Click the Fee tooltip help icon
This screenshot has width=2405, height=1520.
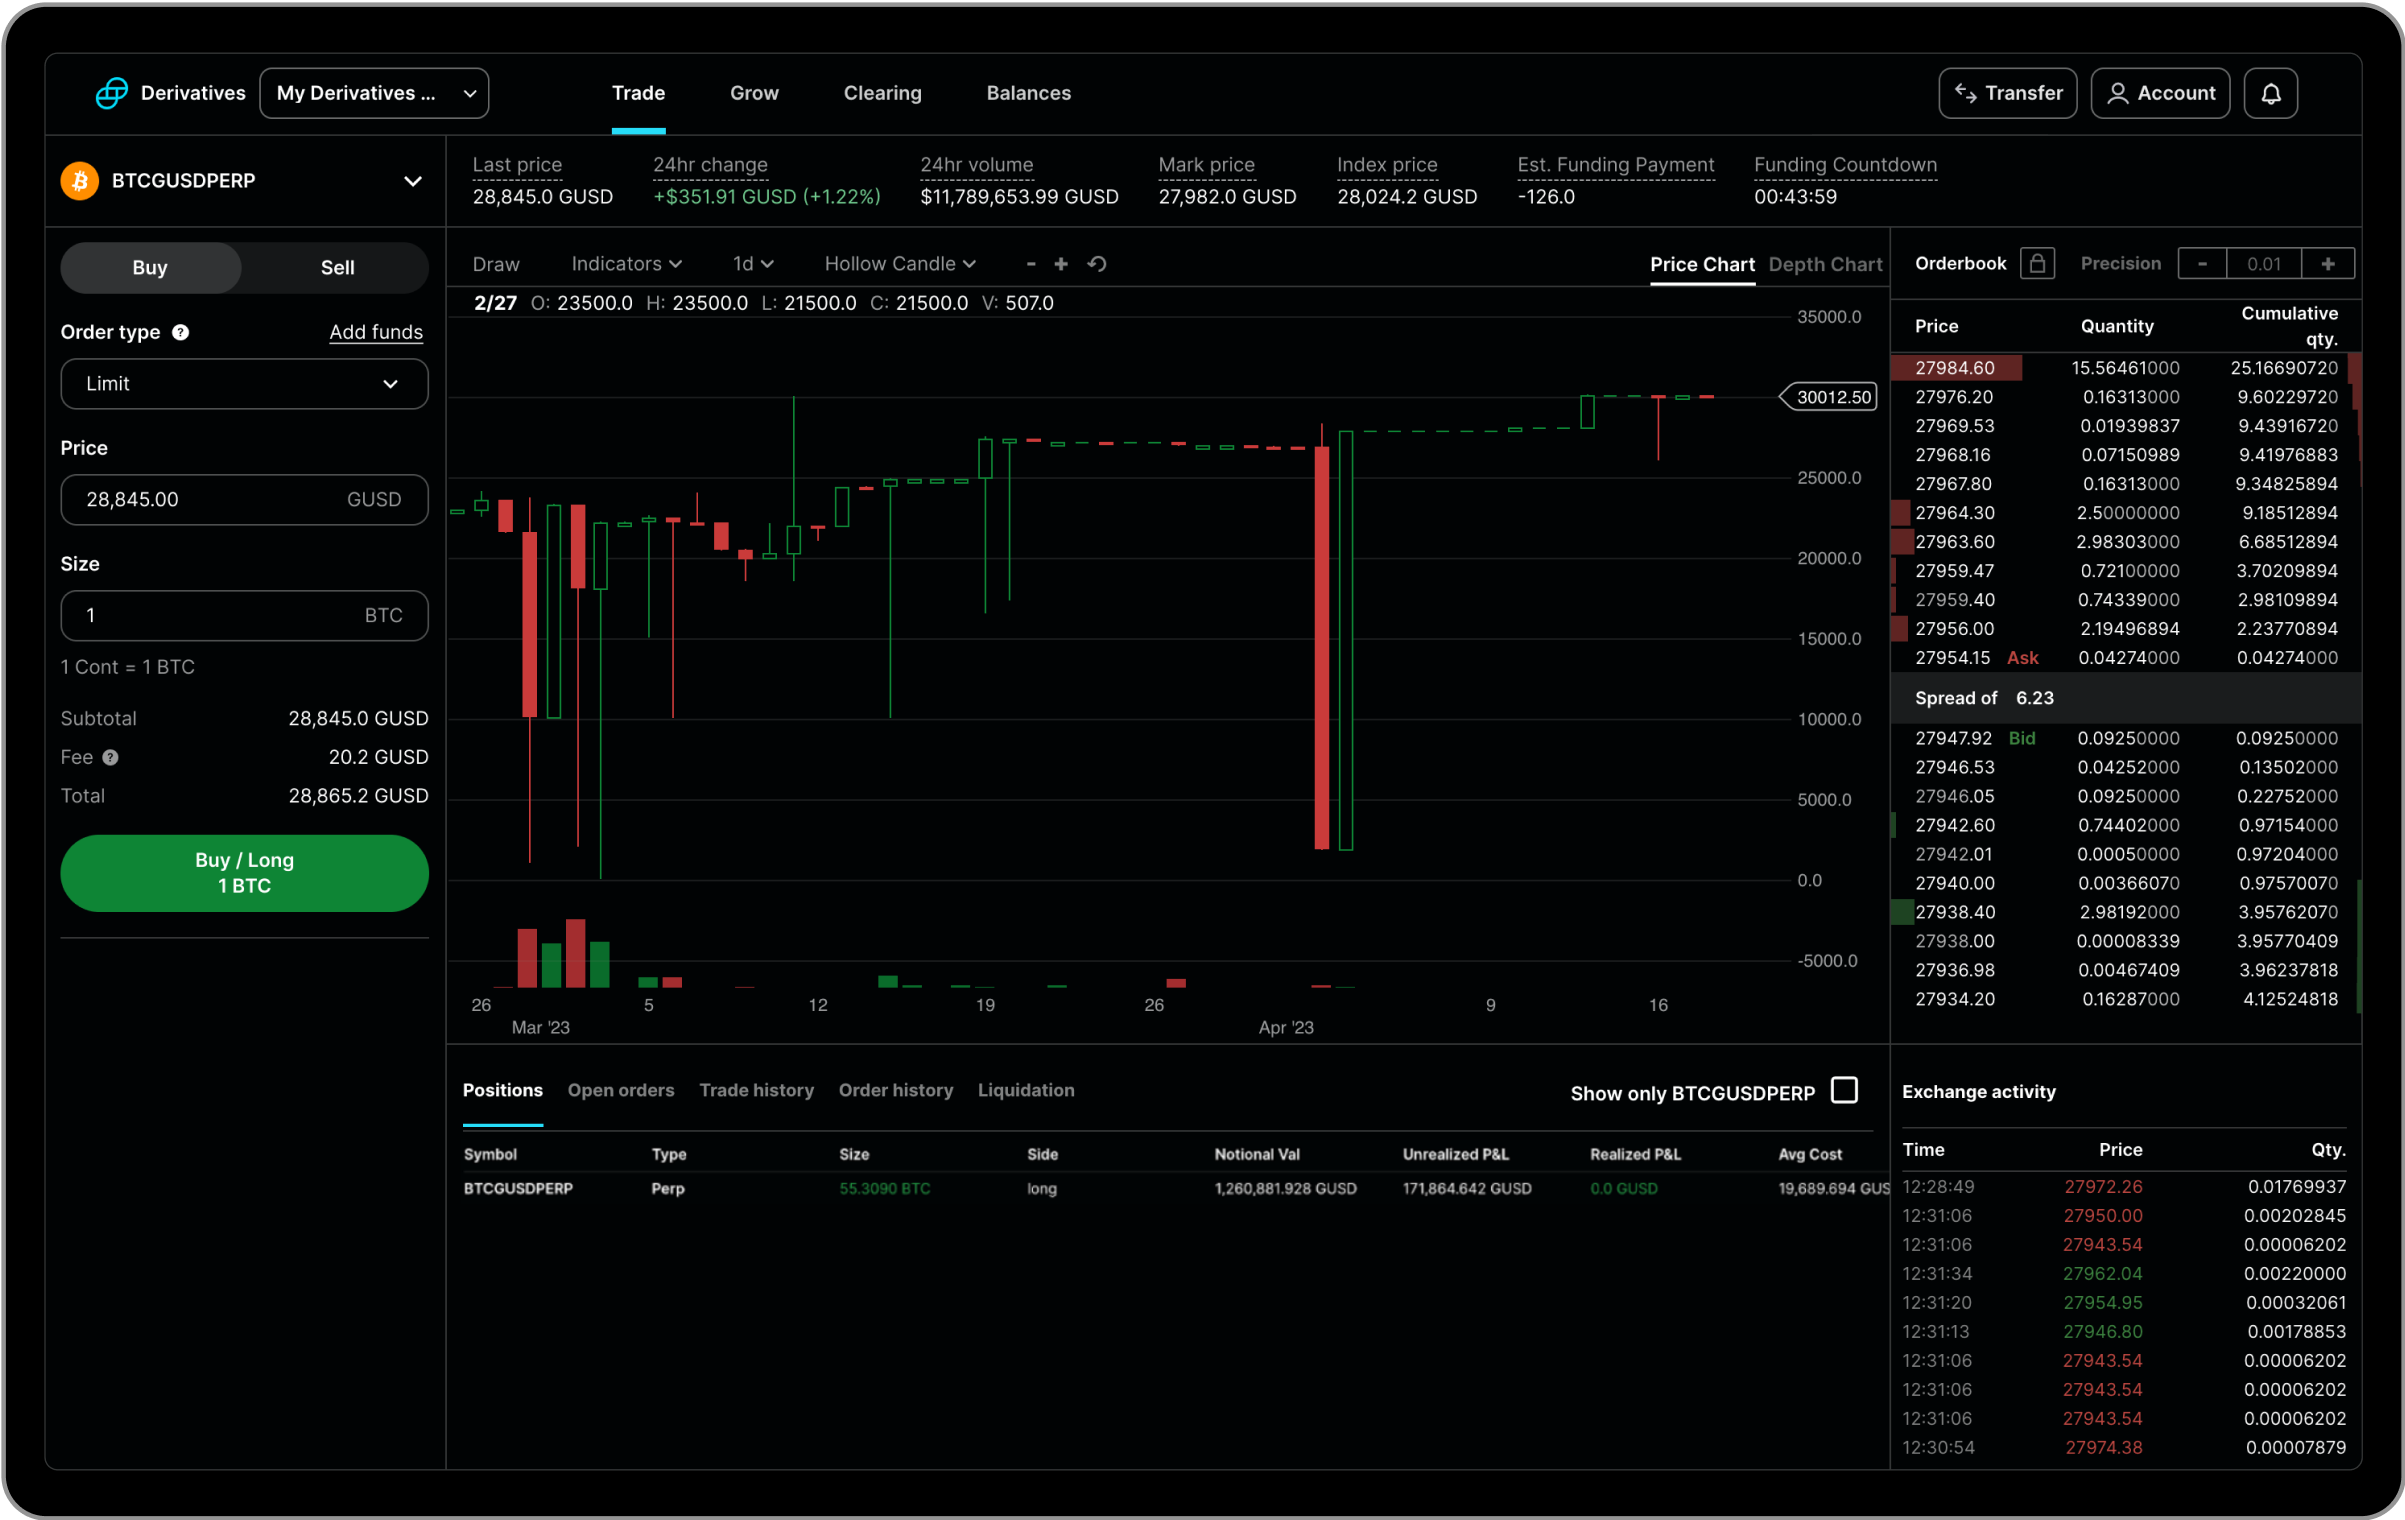[110, 757]
